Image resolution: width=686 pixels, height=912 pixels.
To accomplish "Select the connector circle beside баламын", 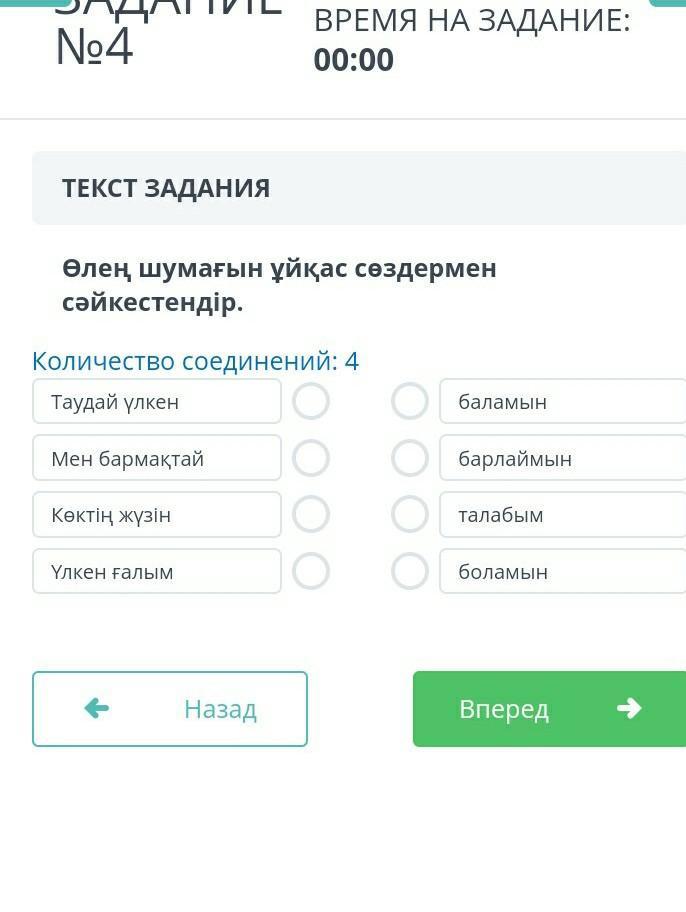I will coord(410,402).
